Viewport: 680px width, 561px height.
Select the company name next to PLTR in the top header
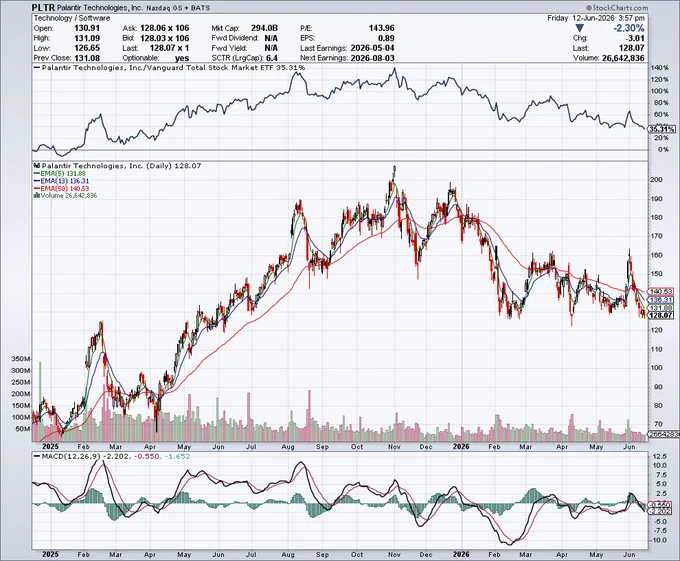point(100,8)
